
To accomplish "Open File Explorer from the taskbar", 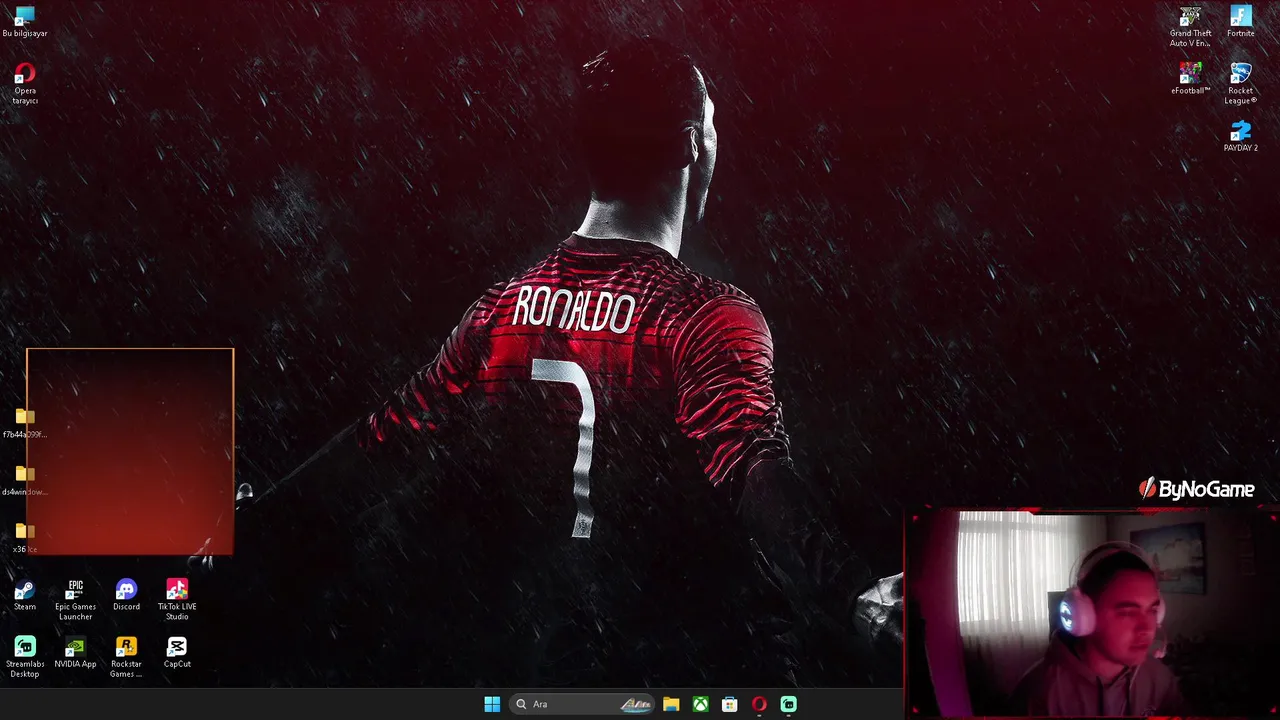I will (x=671, y=704).
